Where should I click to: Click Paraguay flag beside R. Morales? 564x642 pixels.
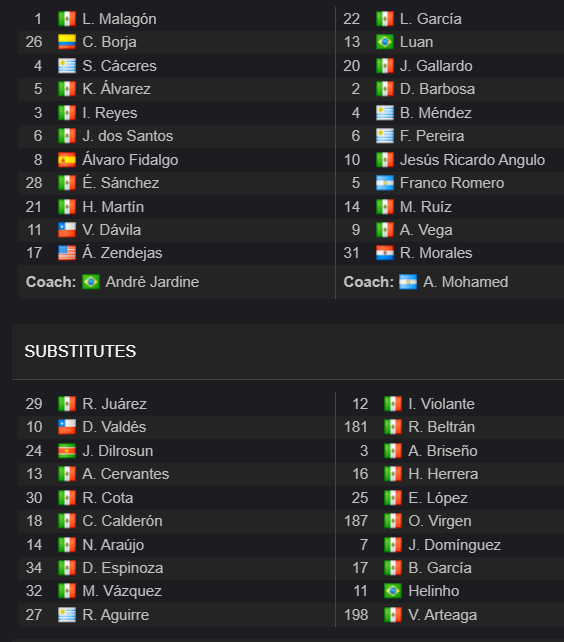click(x=385, y=253)
